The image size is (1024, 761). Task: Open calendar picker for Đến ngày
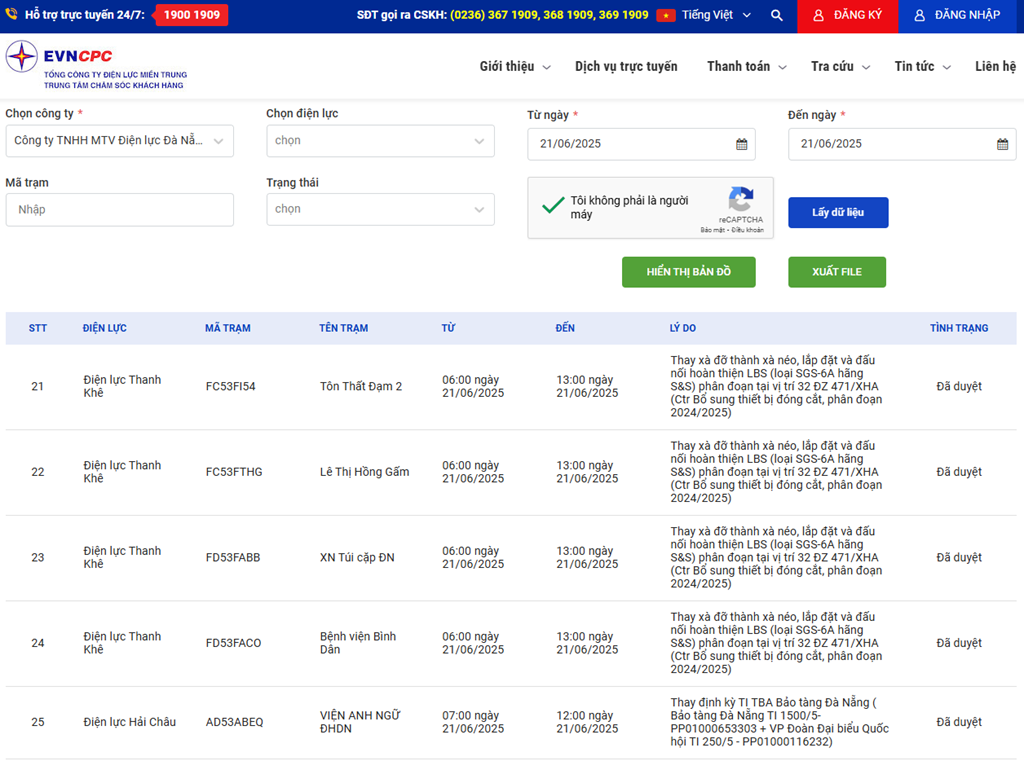click(x=1002, y=144)
